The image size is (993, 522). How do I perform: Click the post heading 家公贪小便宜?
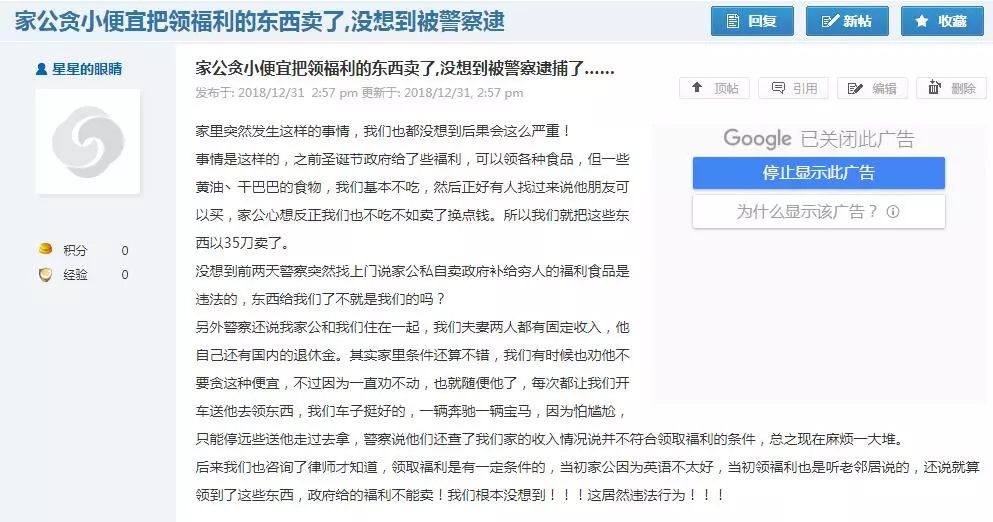coord(405,68)
